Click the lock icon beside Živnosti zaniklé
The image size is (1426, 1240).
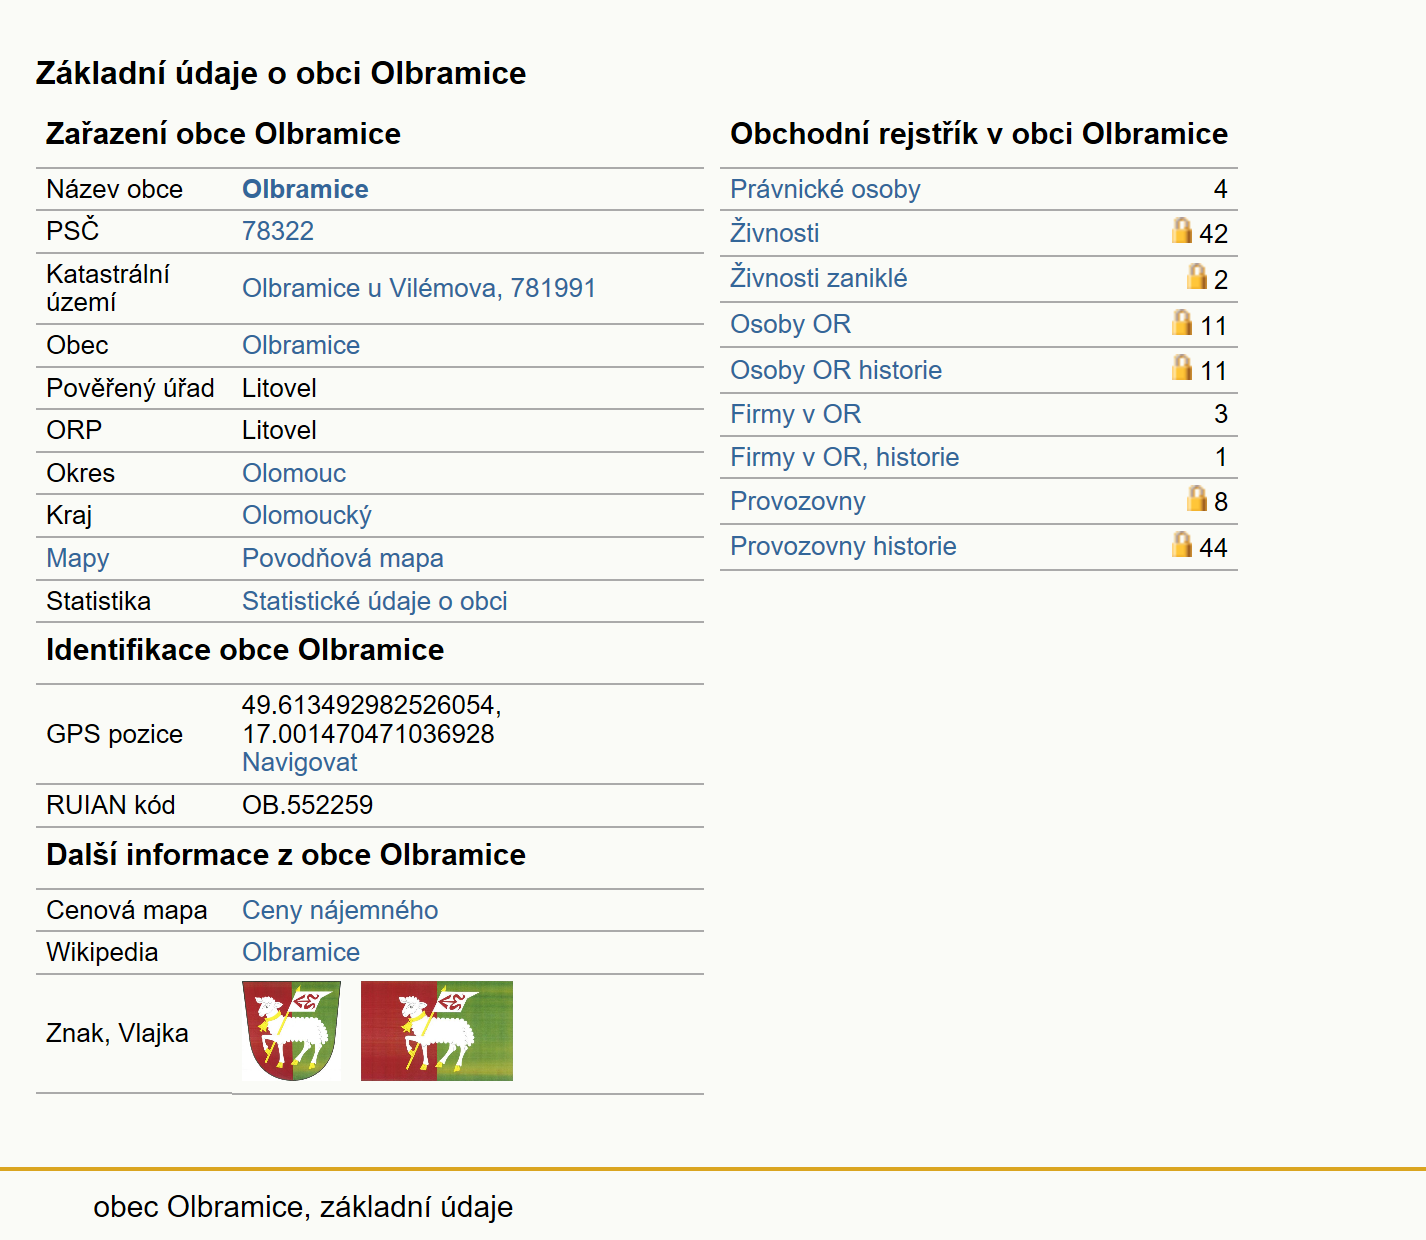click(1197, 276)
